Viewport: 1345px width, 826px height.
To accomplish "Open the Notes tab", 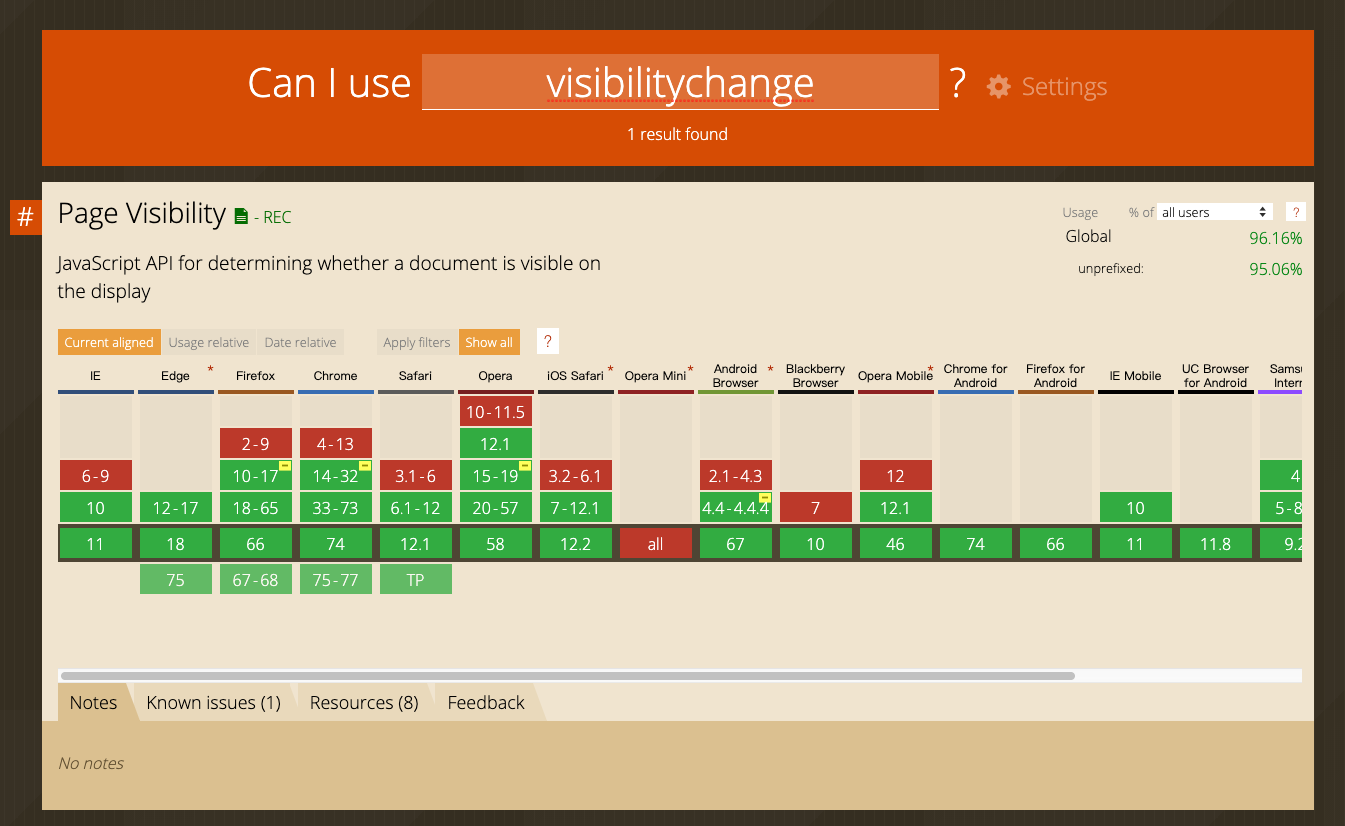I will pos(93,702).
